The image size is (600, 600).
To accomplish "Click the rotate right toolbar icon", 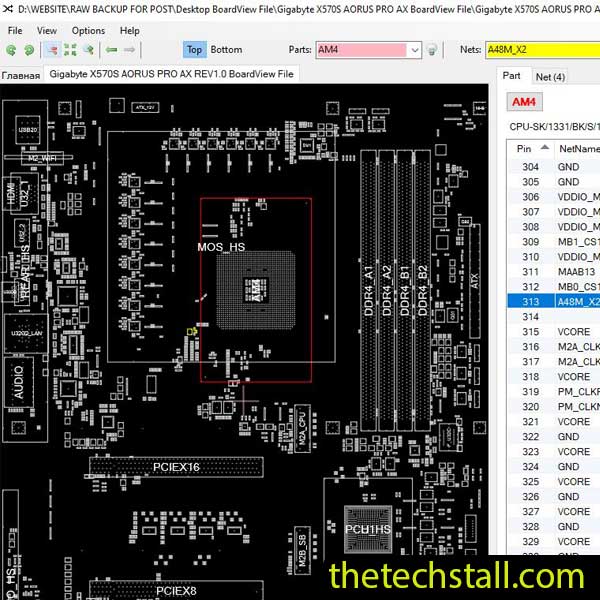I will pos(31,49).
